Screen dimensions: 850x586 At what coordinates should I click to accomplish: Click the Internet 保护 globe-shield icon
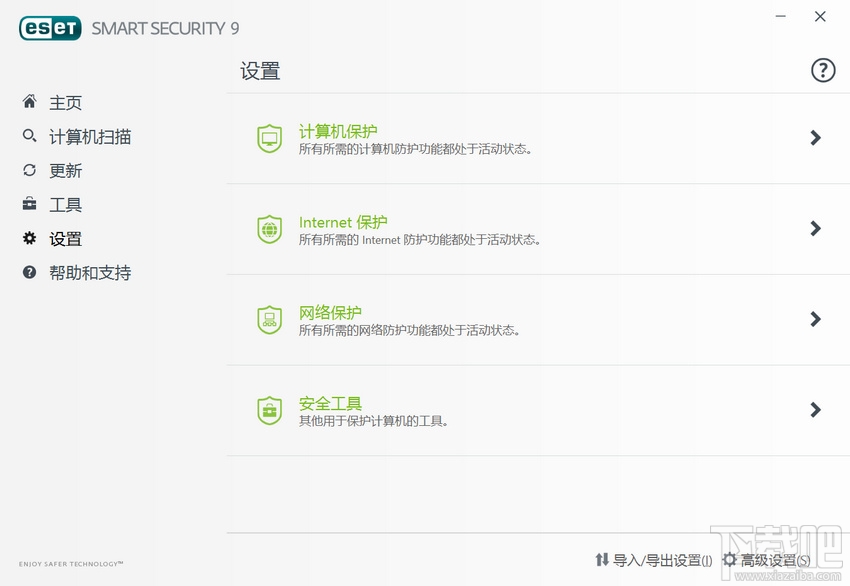[x=268, y=229]
